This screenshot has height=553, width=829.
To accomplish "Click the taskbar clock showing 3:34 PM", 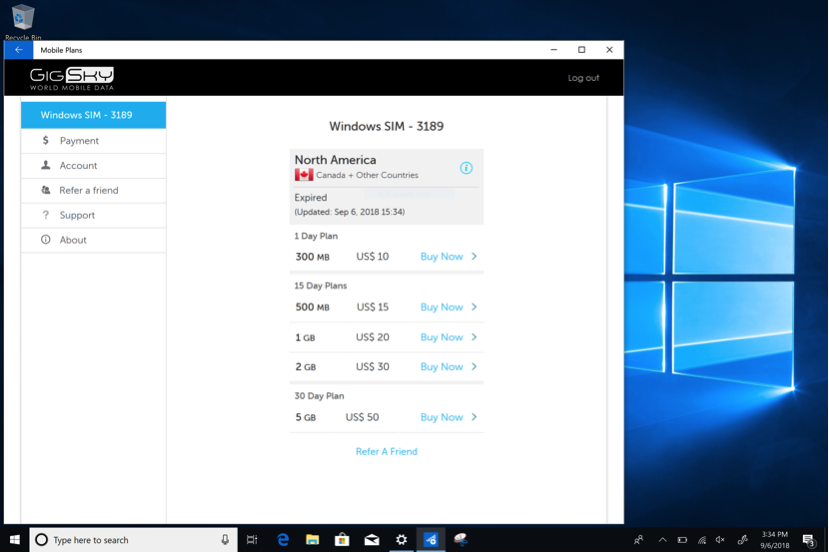I will 775,540.
